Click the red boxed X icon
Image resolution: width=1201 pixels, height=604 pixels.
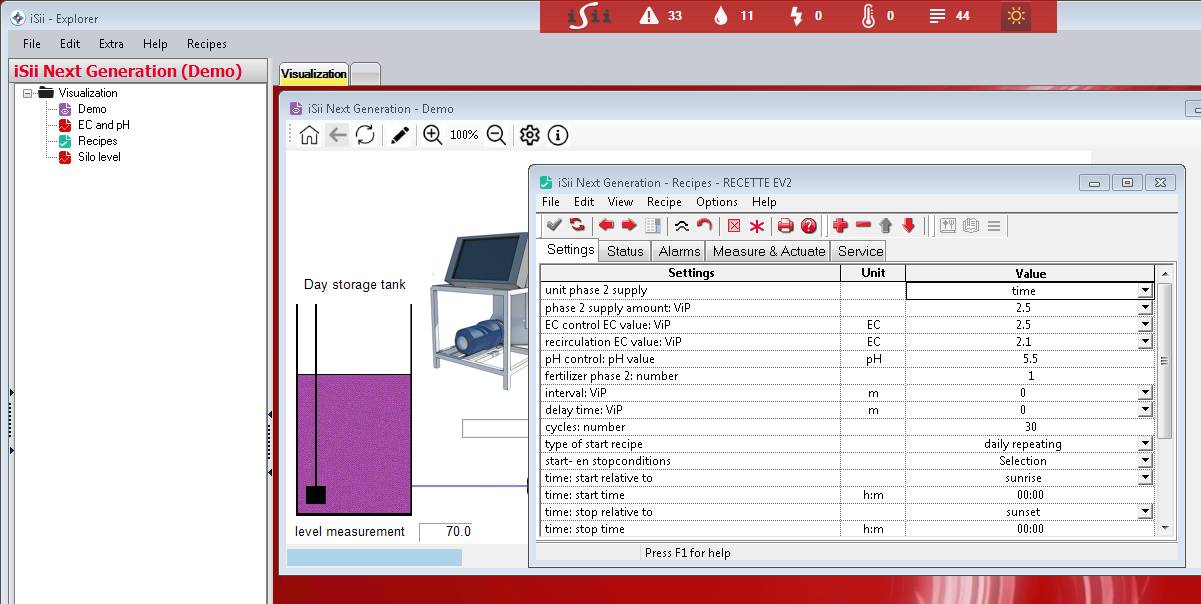733,225
